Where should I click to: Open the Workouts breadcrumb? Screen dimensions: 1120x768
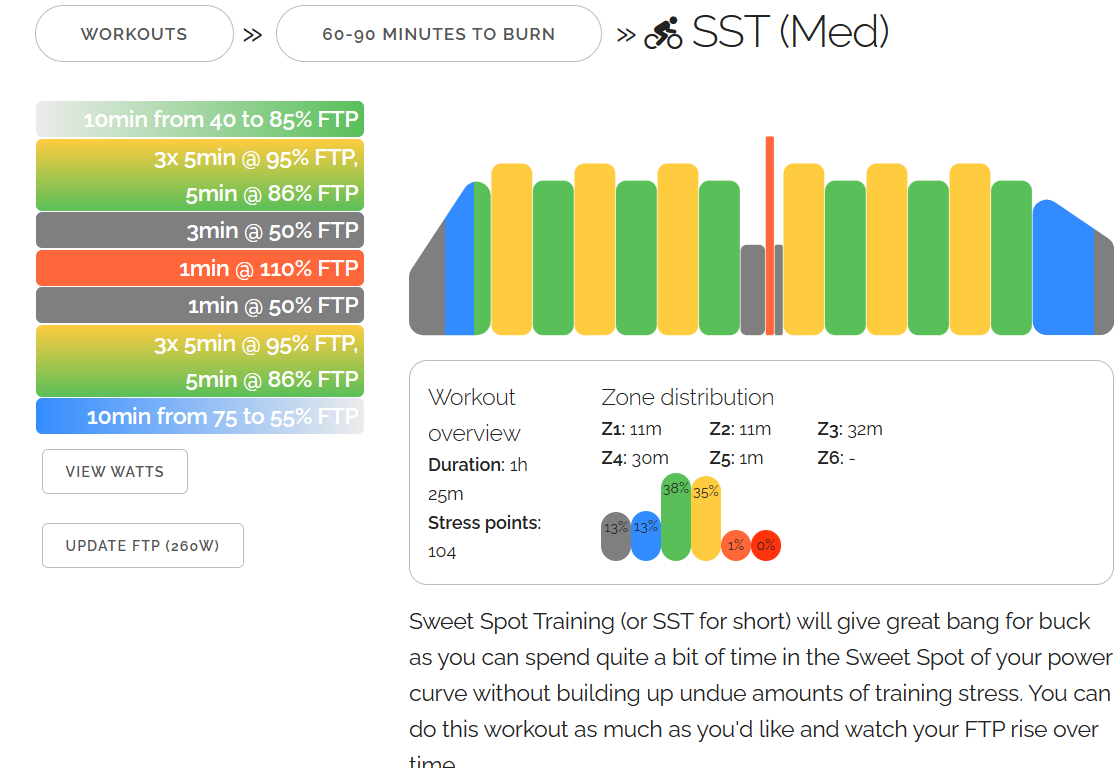point(134,34)
